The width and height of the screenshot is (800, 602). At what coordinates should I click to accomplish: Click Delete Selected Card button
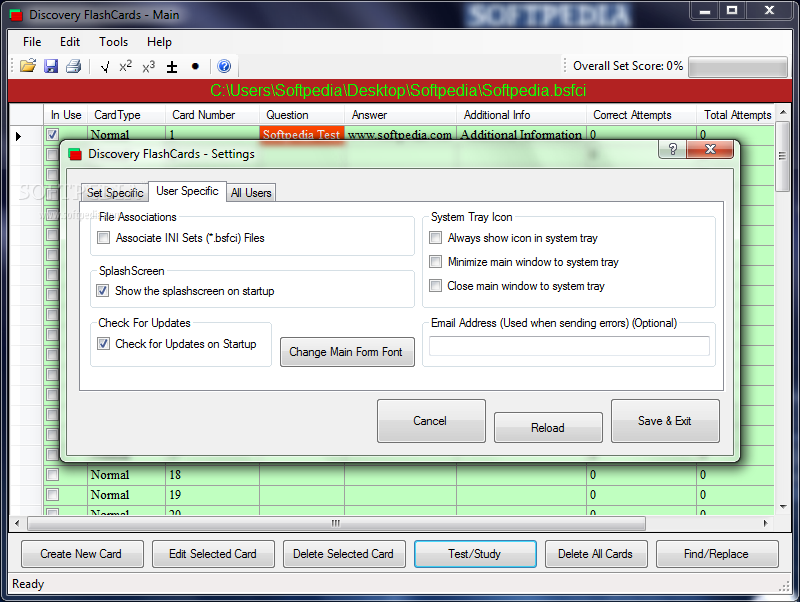click(344, 554)
